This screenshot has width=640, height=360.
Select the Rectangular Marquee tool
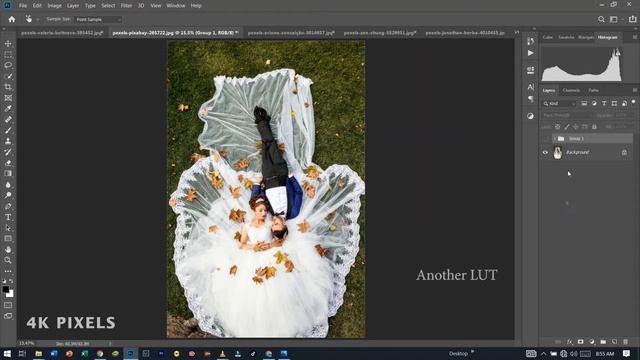pyautogui.click(x=8, y=54)
